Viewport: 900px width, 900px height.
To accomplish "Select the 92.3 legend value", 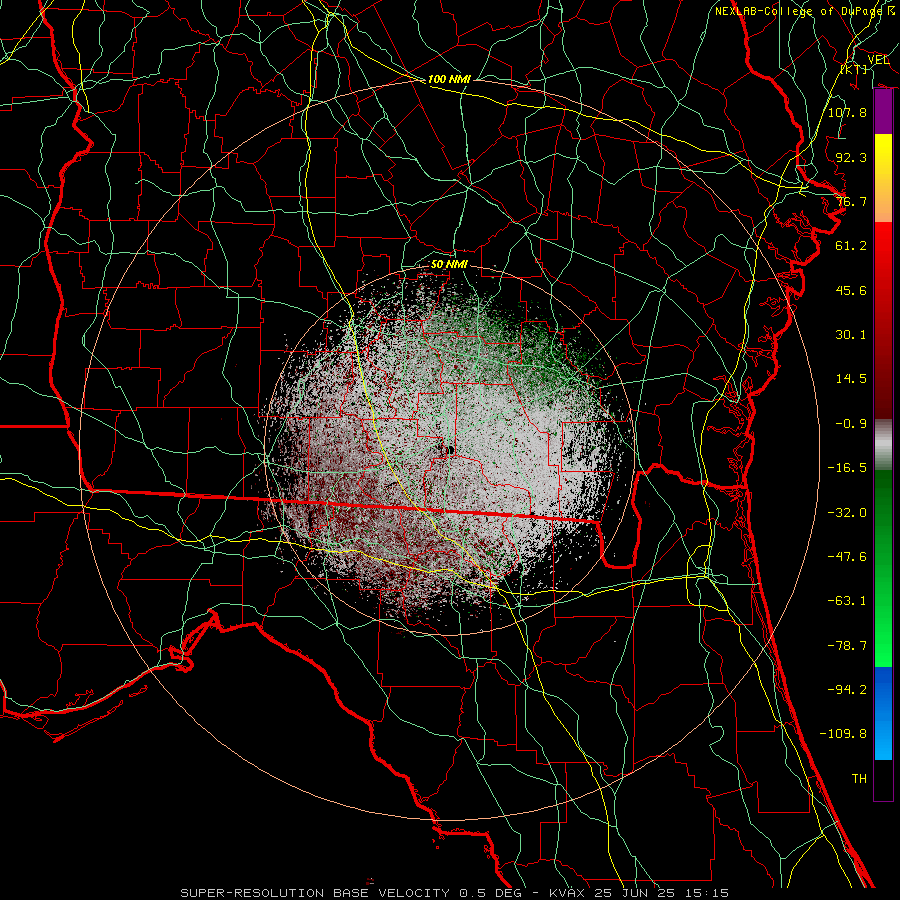I will click(x=851, y=157).
